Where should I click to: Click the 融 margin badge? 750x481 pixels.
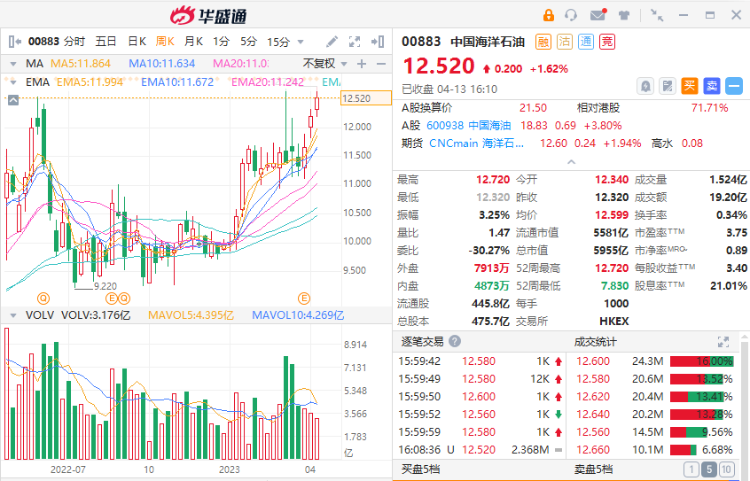coord(543,42)
